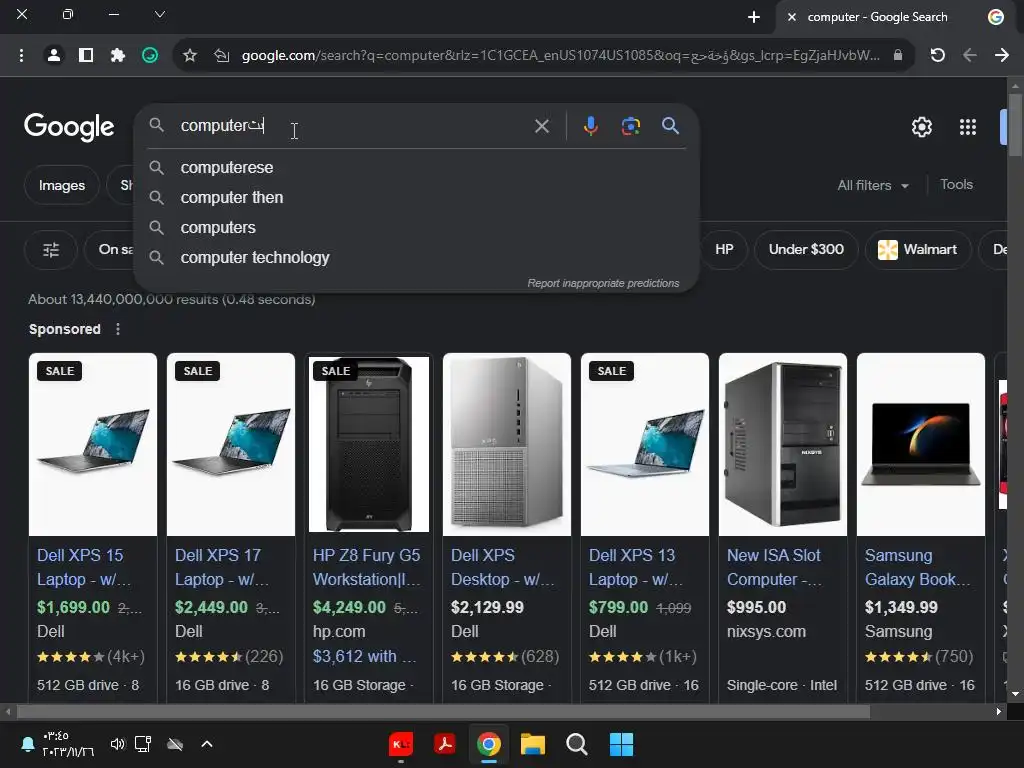Screen dimensions: 1024x768
Task: Click the share page icon in address bar
Action: click(222, 56)
